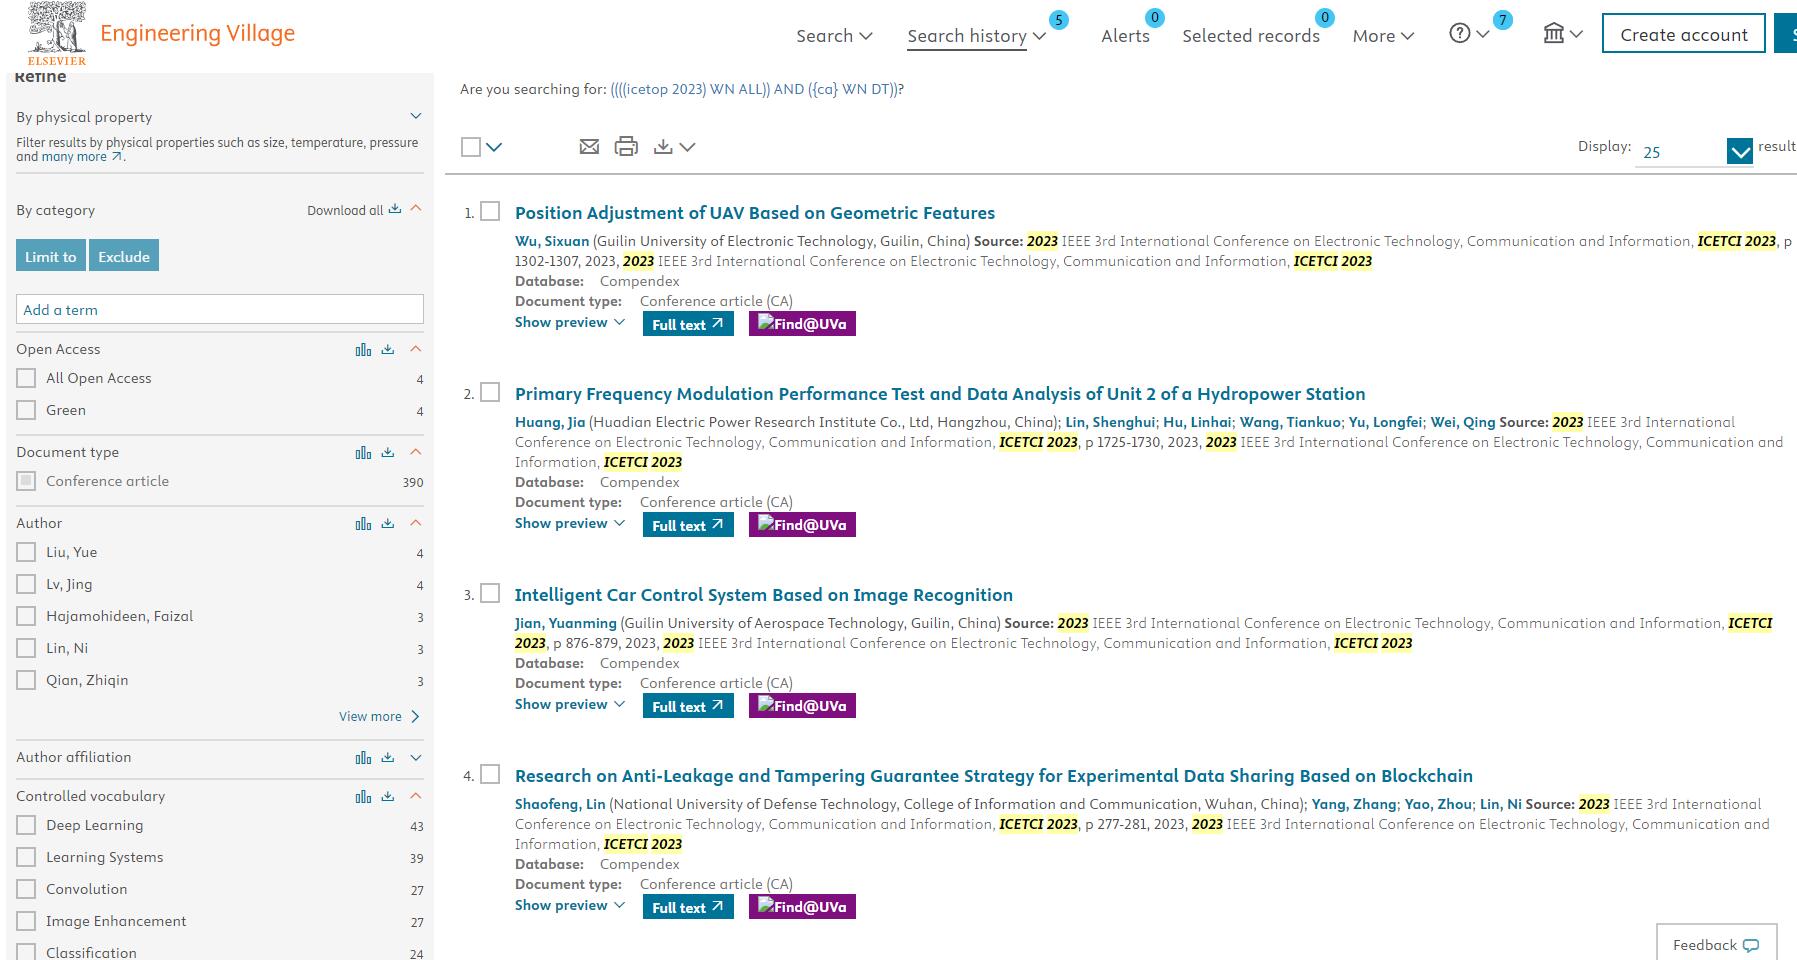Open Full text for result 1
This screenshot has width=1797, height=960.
click(688, 324)
